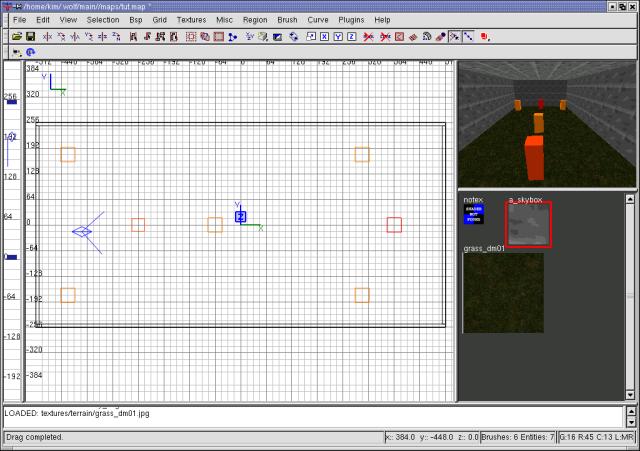
Task: Open the Bsp menu
Action: [x=136, y=20]
